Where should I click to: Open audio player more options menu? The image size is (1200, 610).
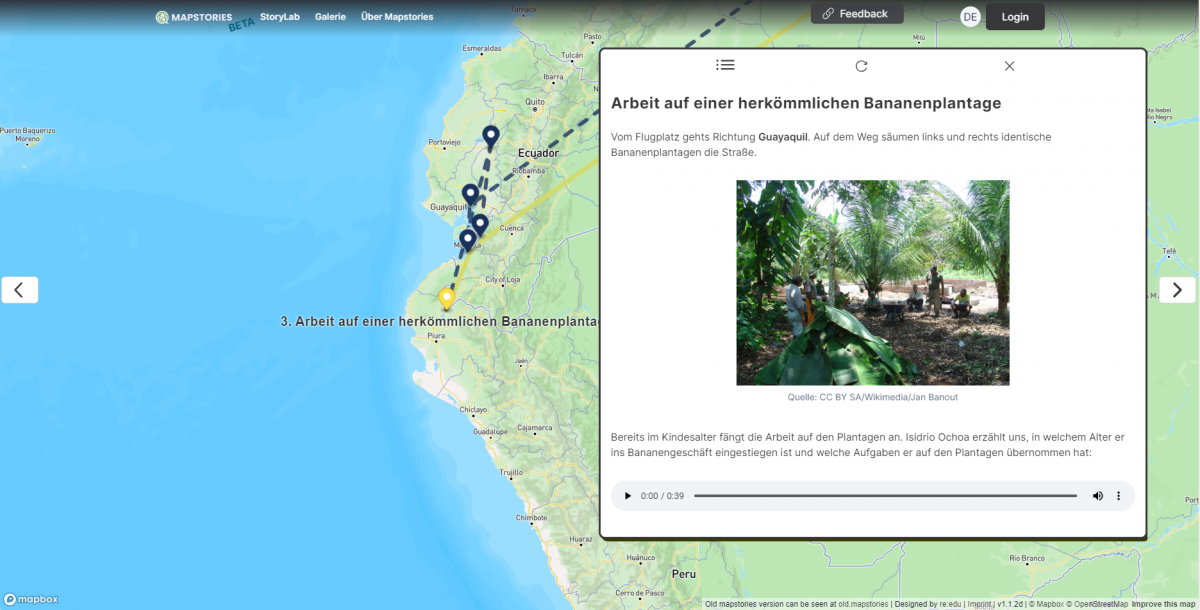click(1118, 496)
